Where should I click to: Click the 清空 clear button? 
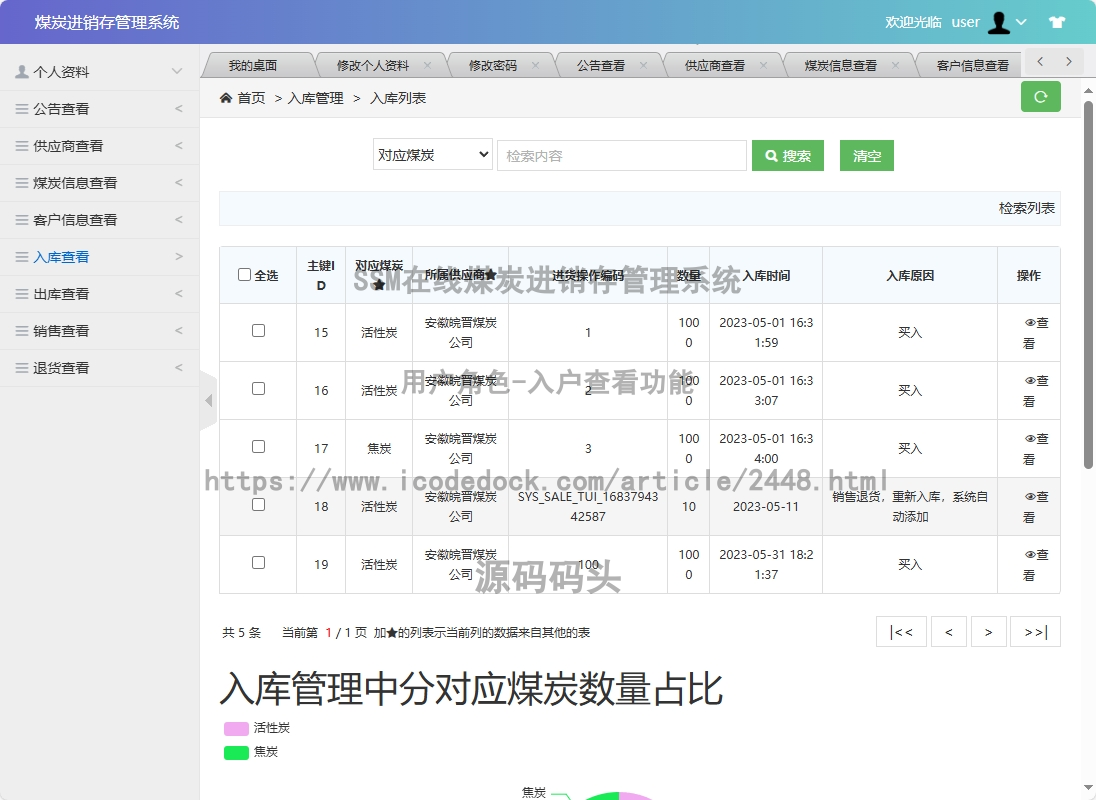pos(867,155)
